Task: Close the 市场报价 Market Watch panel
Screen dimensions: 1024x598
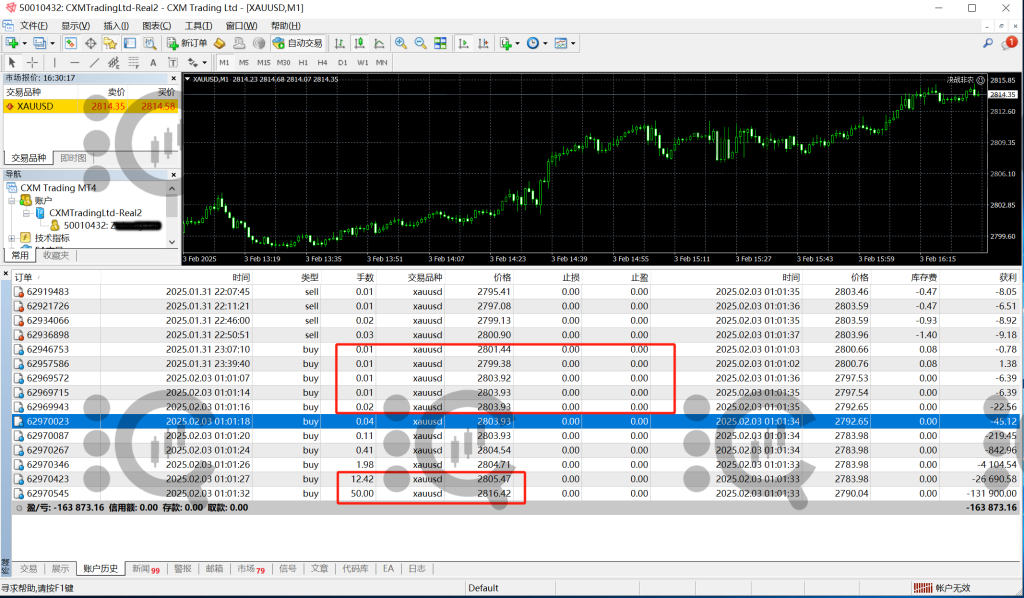Action: click(x=175, y=78)
